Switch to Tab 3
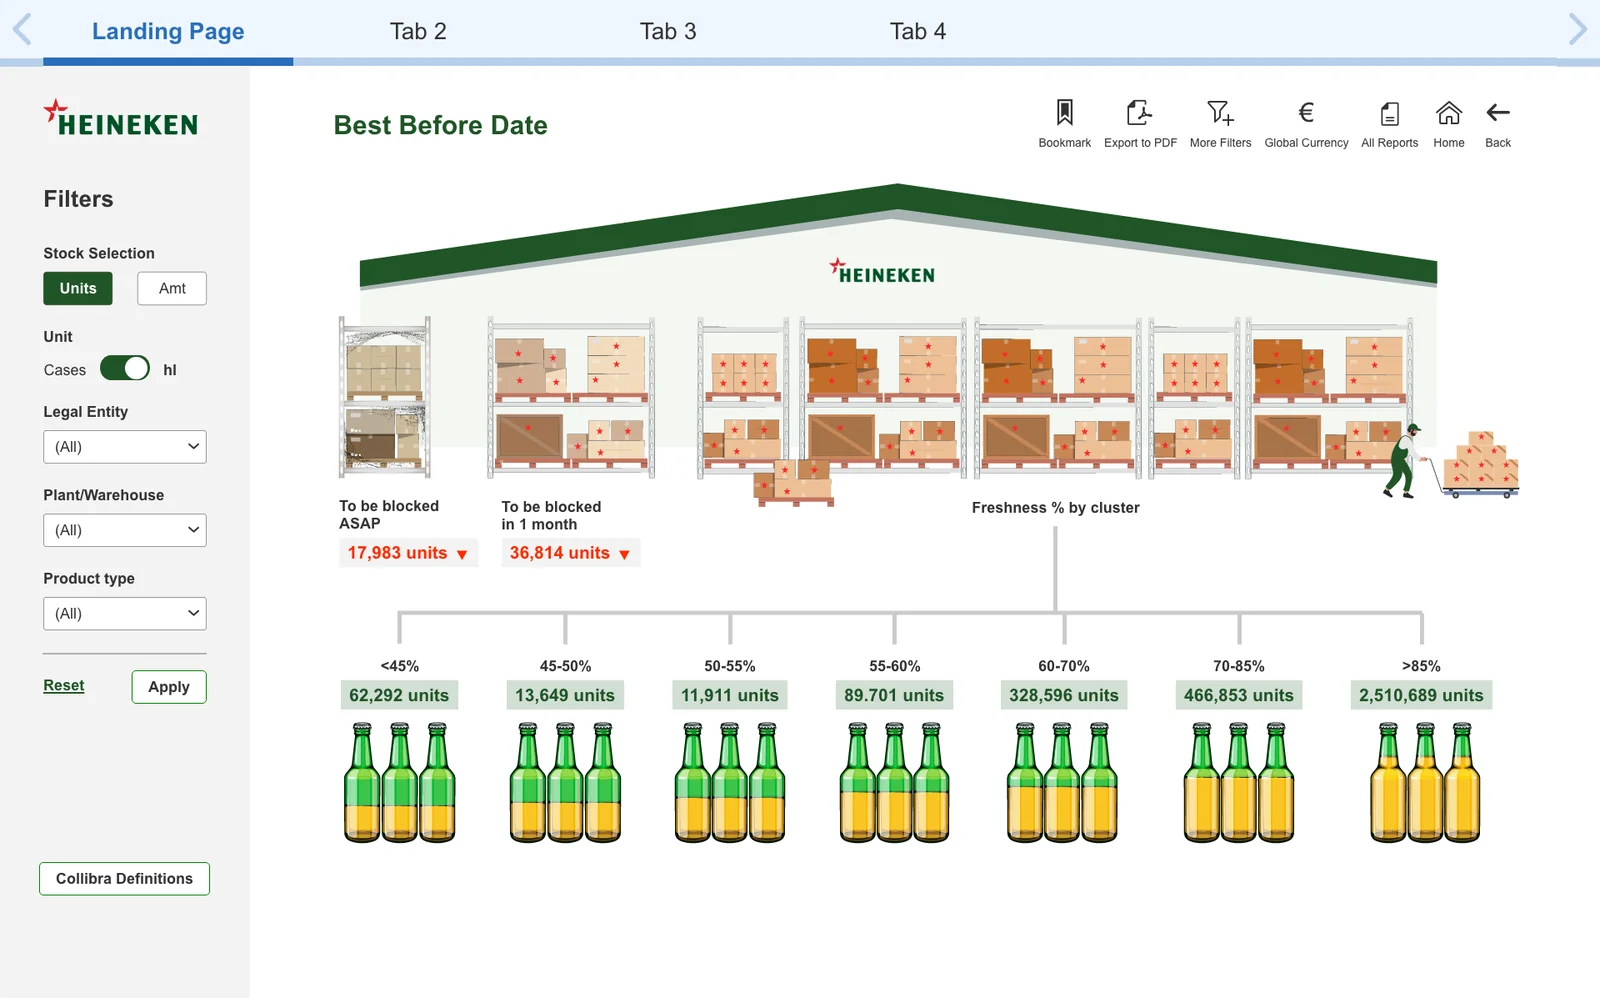1600x998 pixels. point(668,31)
